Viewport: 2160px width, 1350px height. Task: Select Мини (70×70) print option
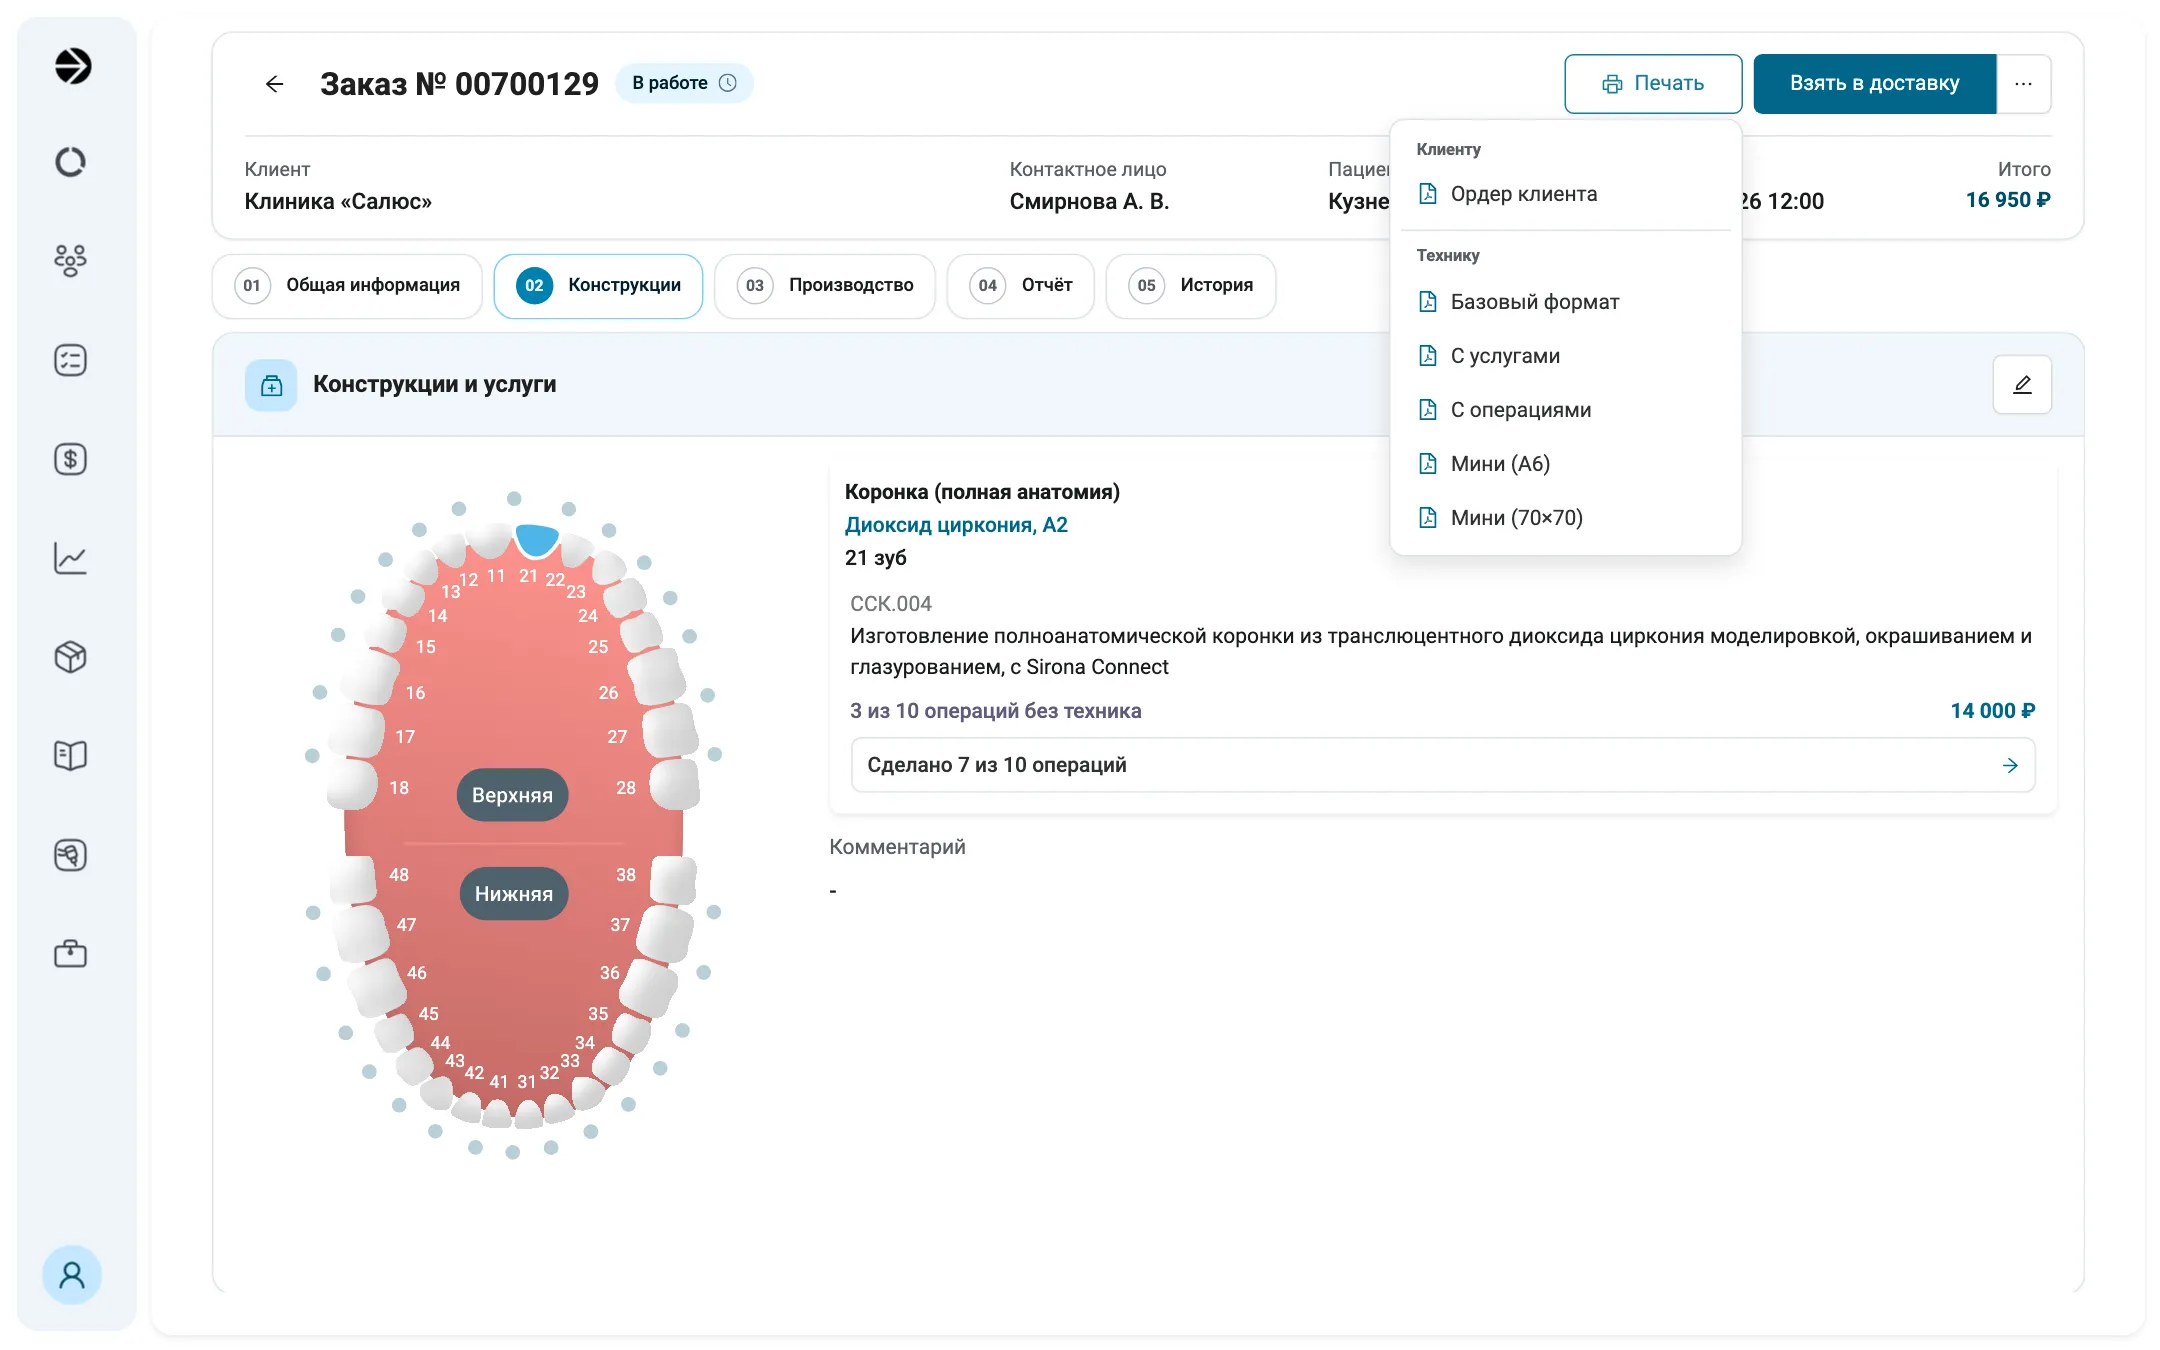pyautogui.click(x=1565, y=518)
